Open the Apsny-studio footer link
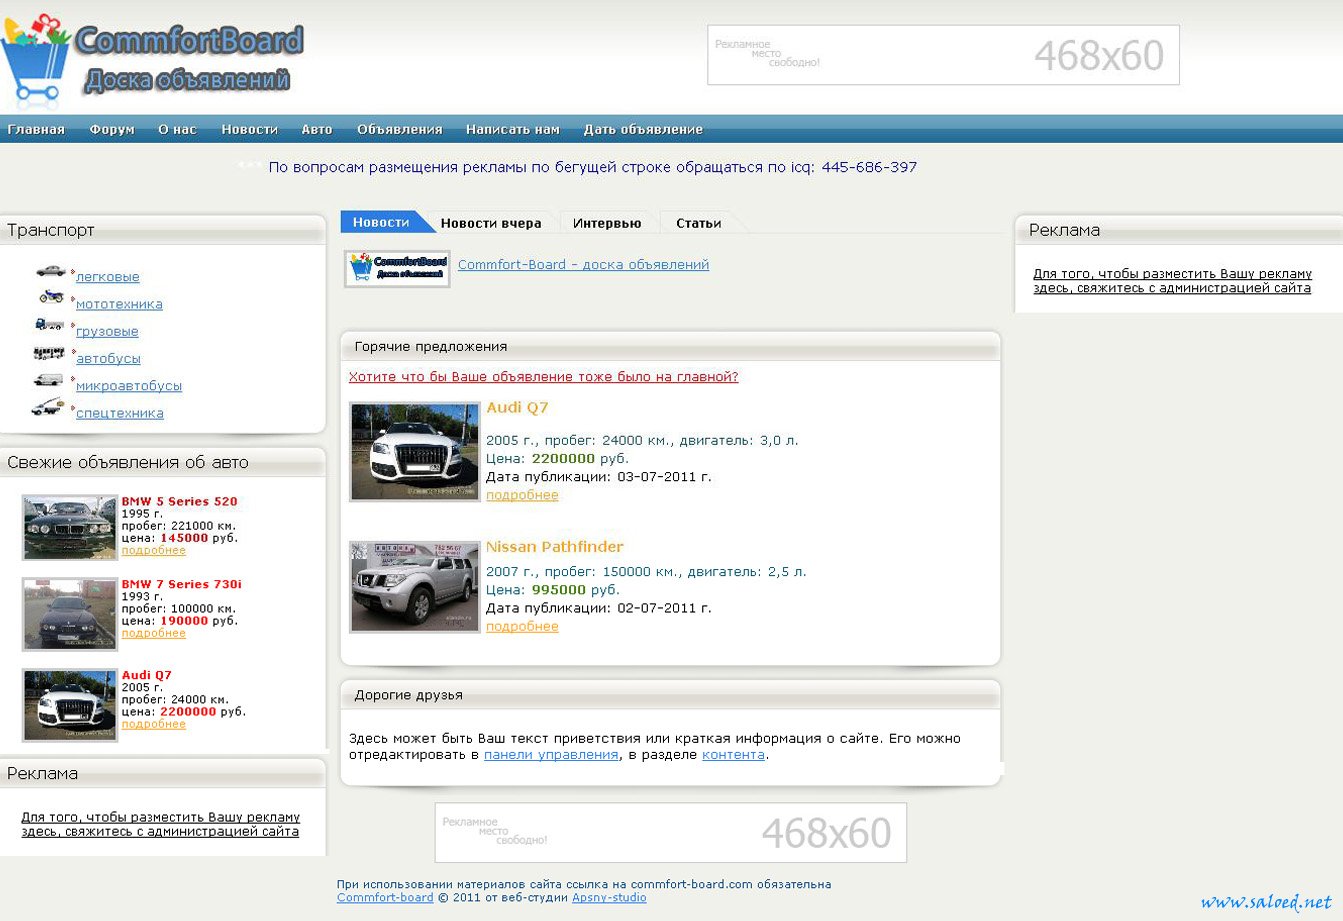 609,898
